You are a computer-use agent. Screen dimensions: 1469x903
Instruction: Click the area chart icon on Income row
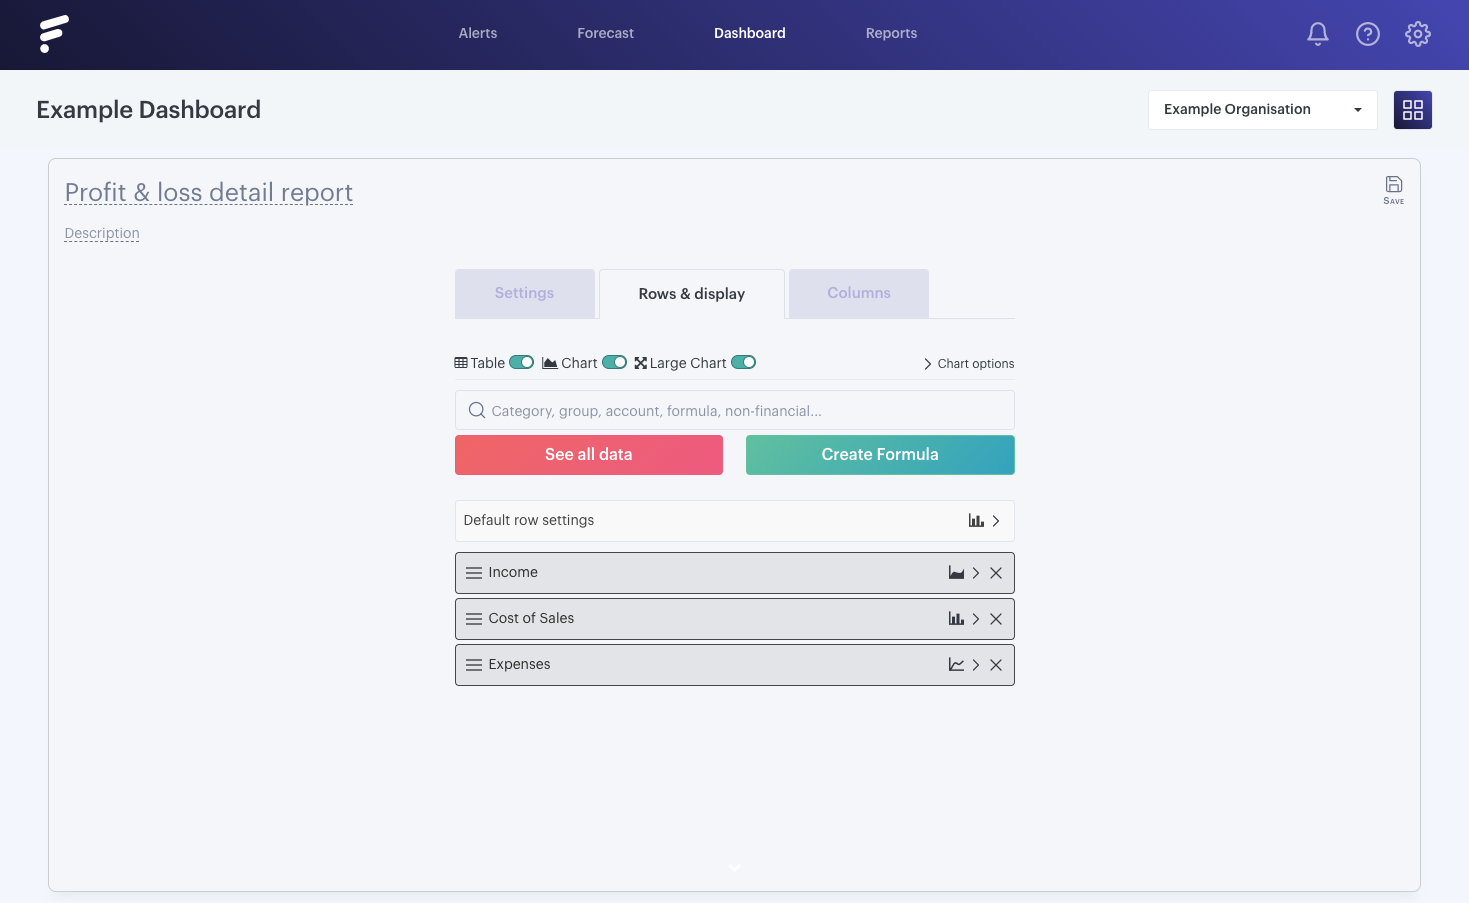[x=956, y=573]
